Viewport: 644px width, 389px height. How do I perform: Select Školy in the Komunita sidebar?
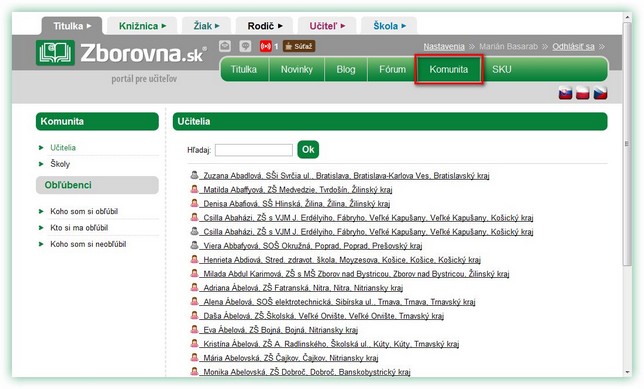(x=60, y=164)
